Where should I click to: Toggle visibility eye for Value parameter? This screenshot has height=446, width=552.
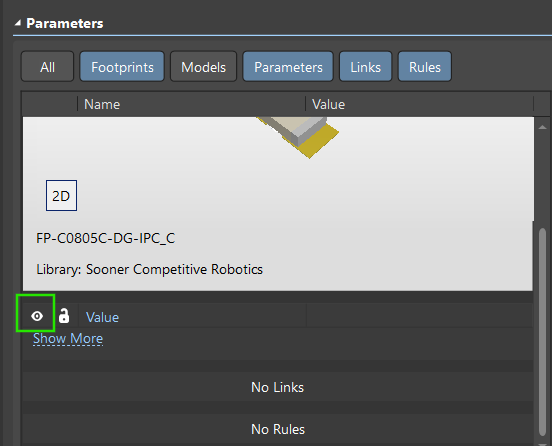coord(37,316)
